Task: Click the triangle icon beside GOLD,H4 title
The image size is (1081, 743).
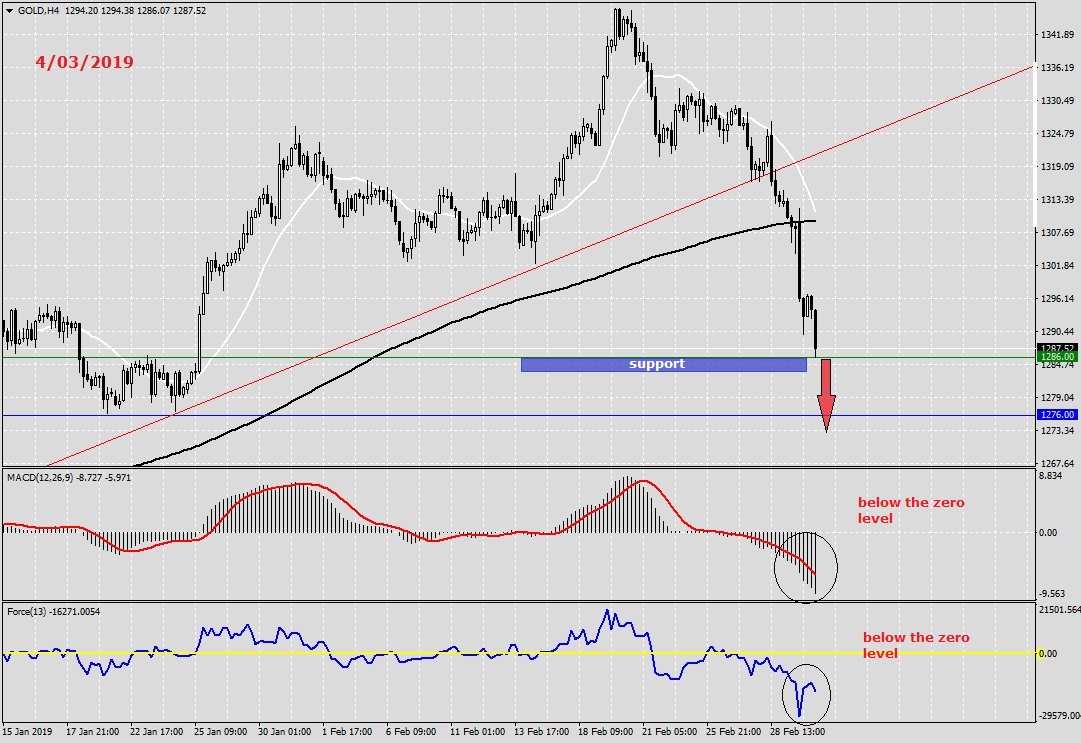Action: point(9,10)
